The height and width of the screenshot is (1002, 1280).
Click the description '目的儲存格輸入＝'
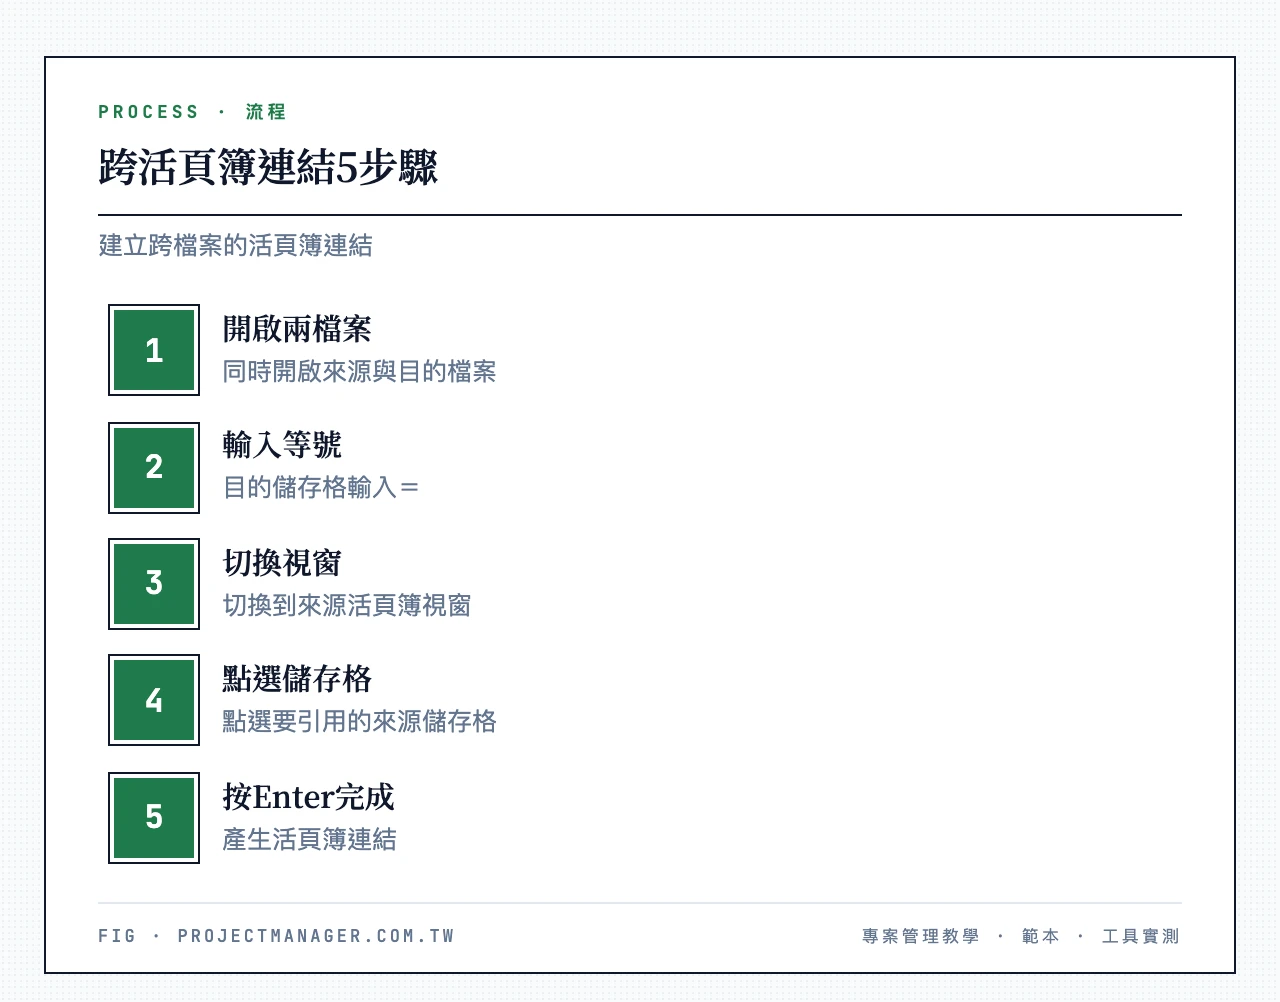[x=322, y=488]
